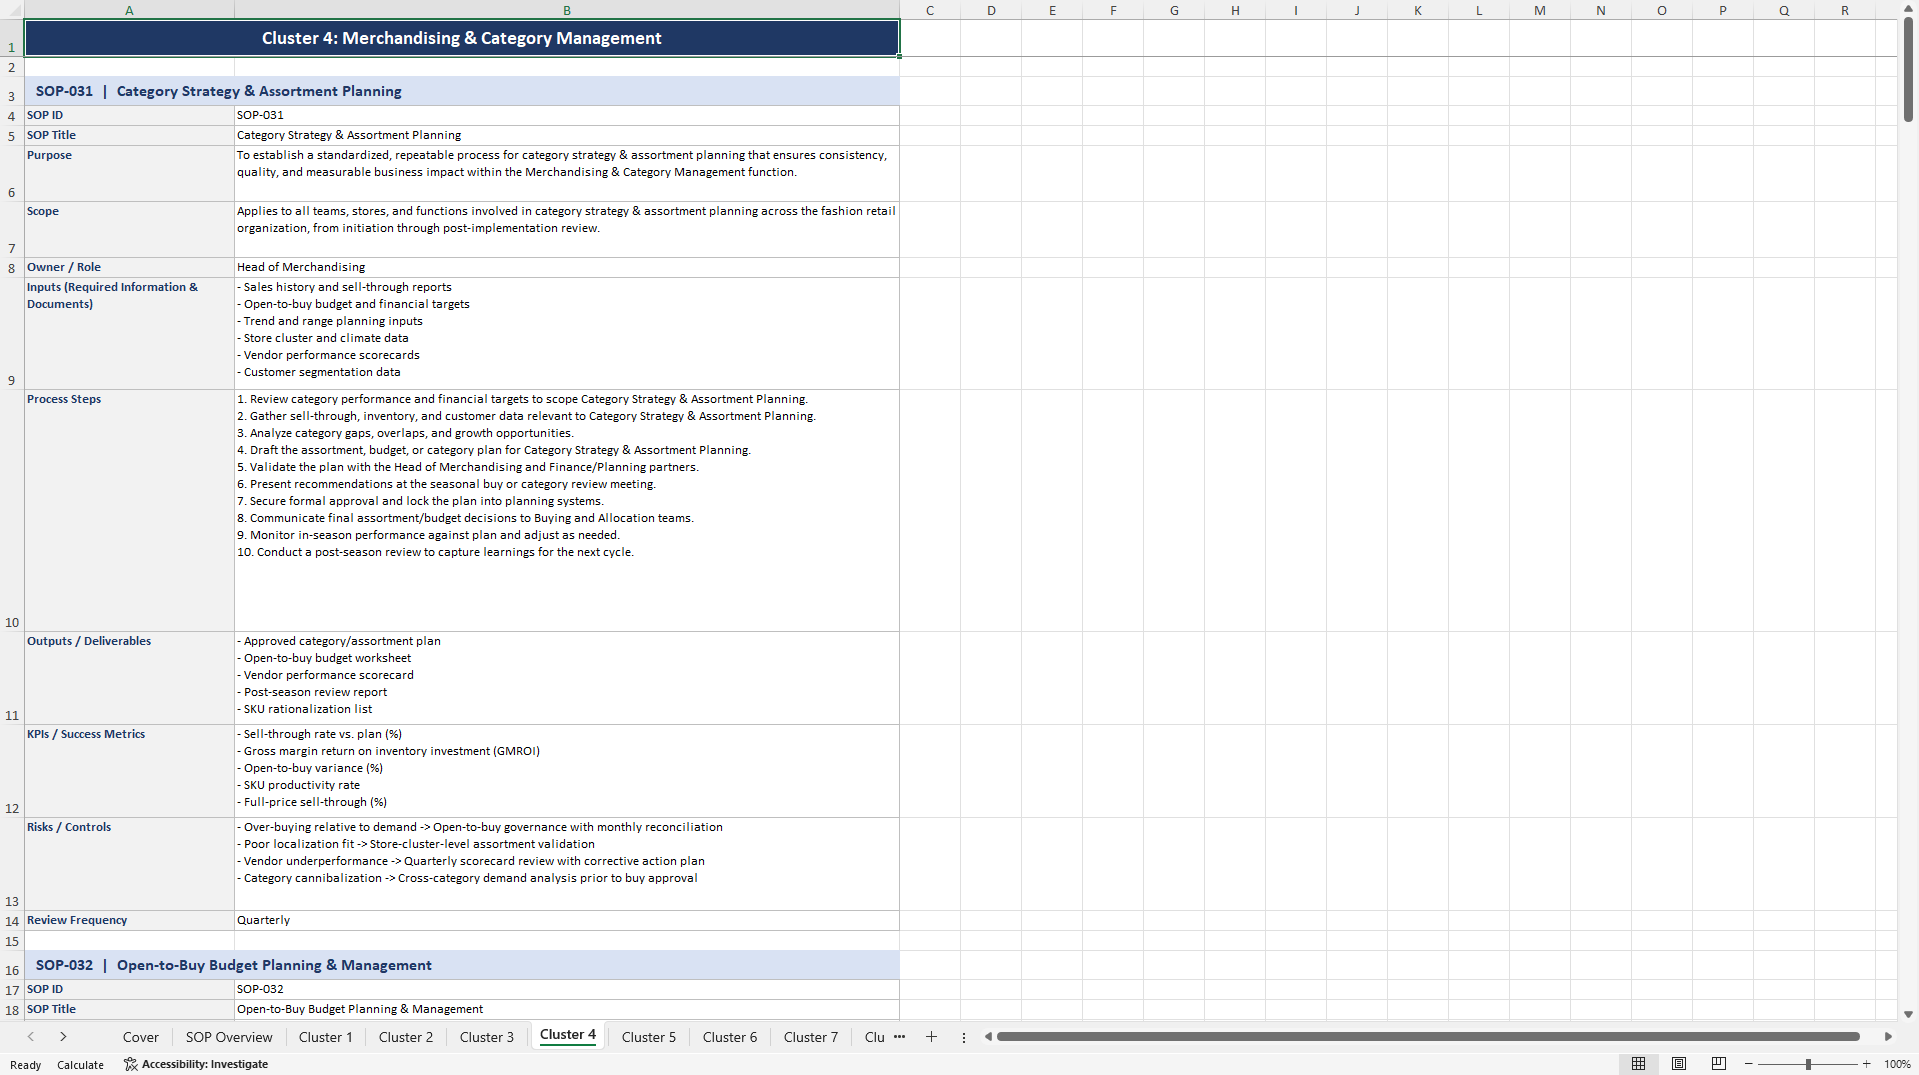1919x1075 pixels.
Task: Select column B header
Action: click(567, 10)
